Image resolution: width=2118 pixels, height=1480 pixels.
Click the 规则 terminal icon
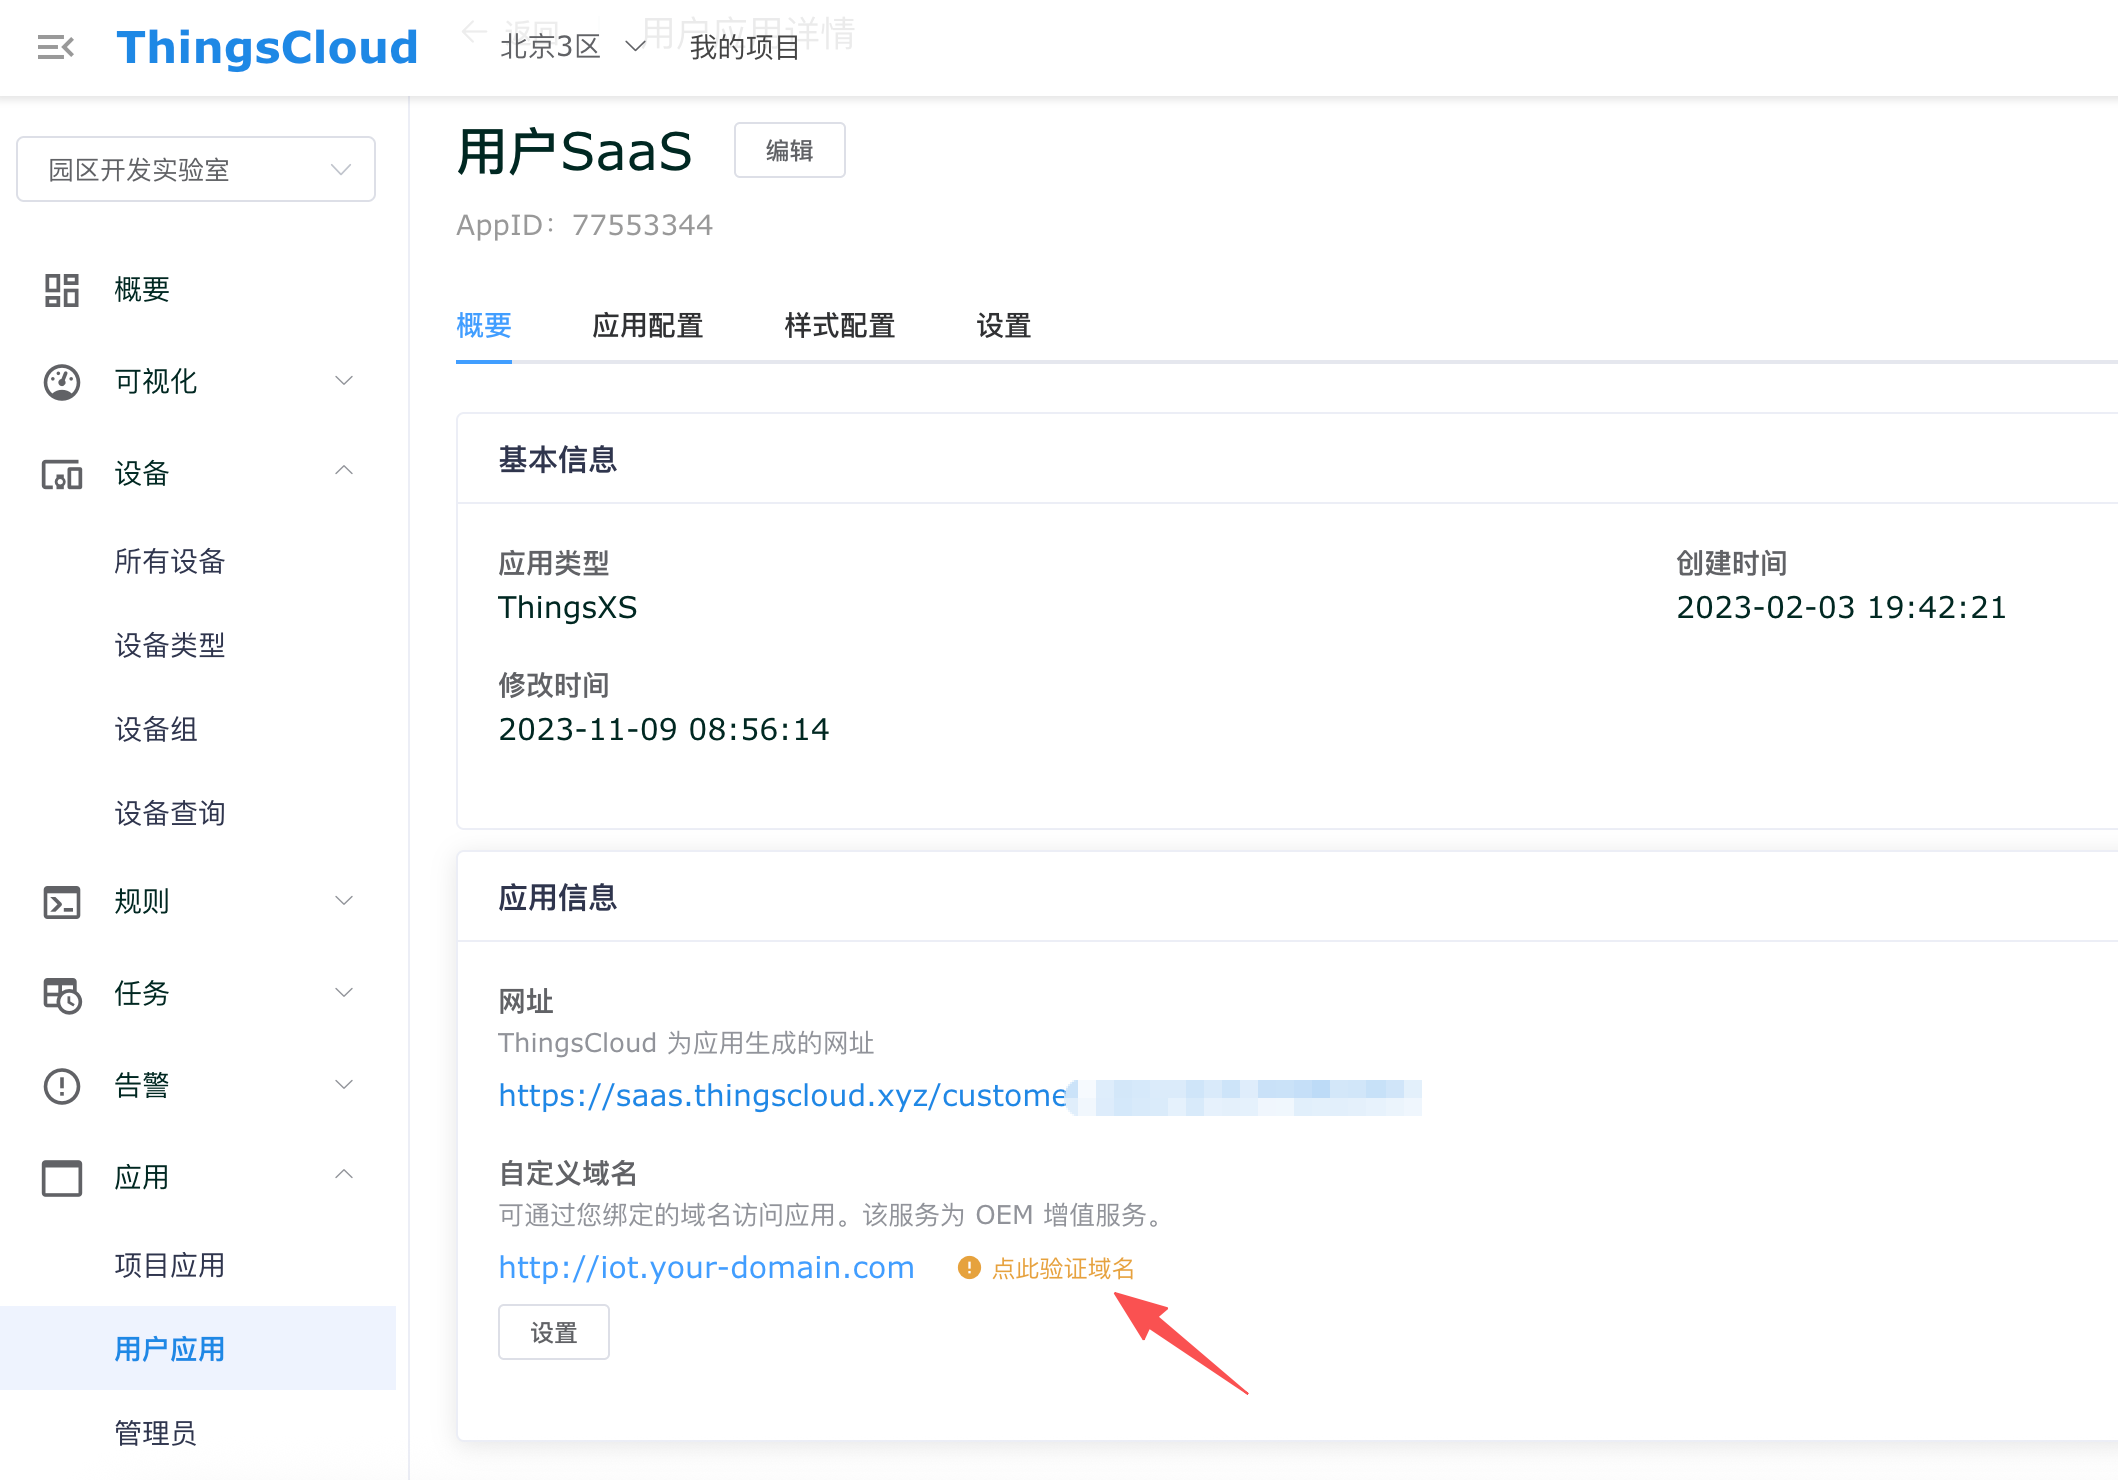(x=61, y=902)
